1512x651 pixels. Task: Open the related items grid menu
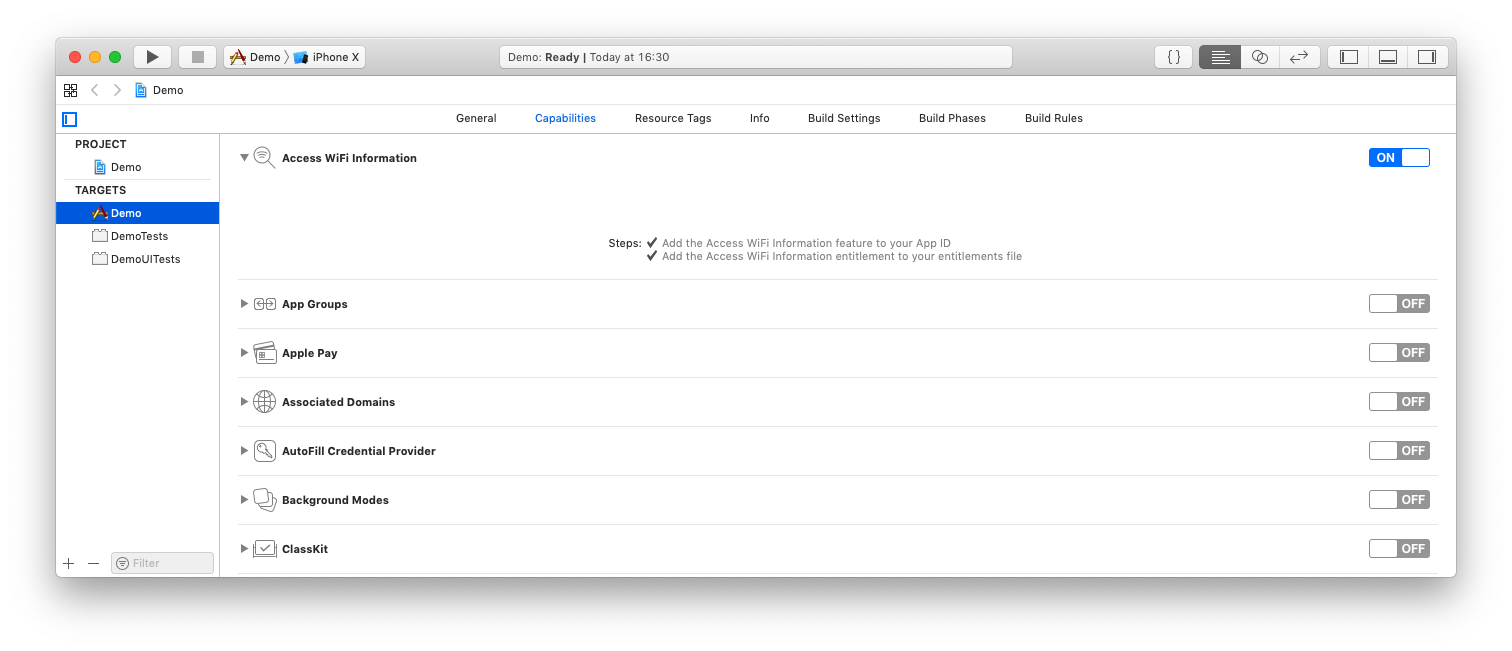pyautogui.click(x=70, y=90)
